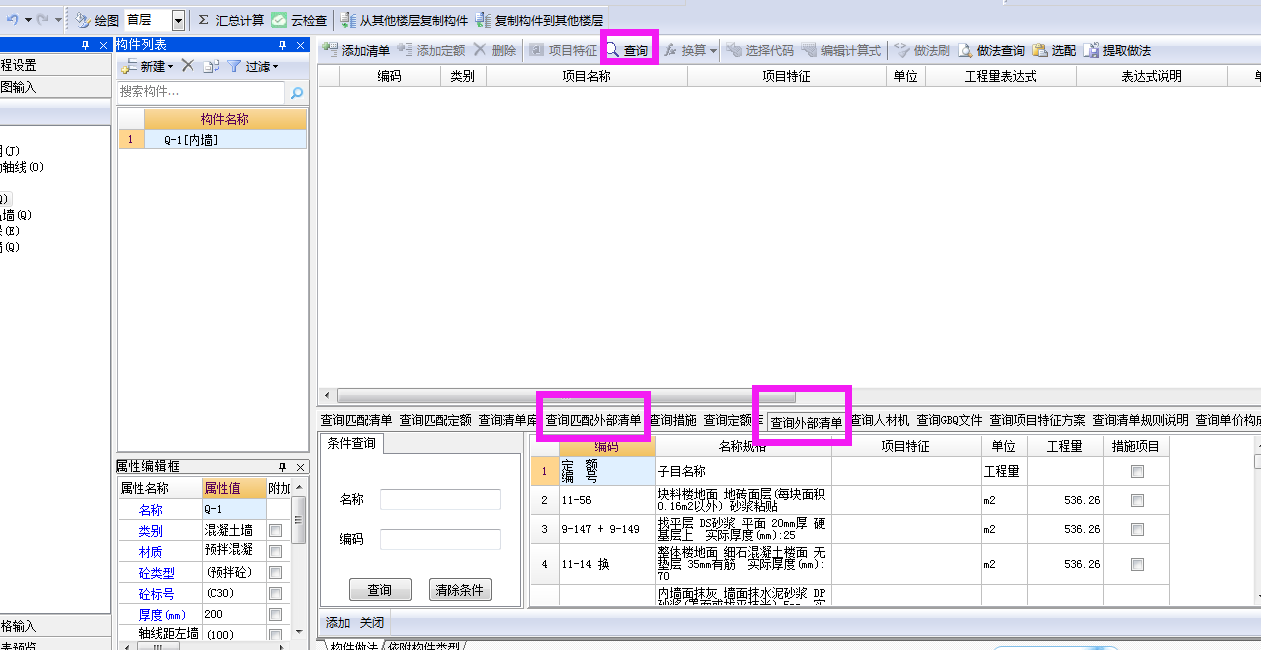Open the 首层 floor dropdown
The width and height of the screenshot is (1261, 650).
(178, 20)
